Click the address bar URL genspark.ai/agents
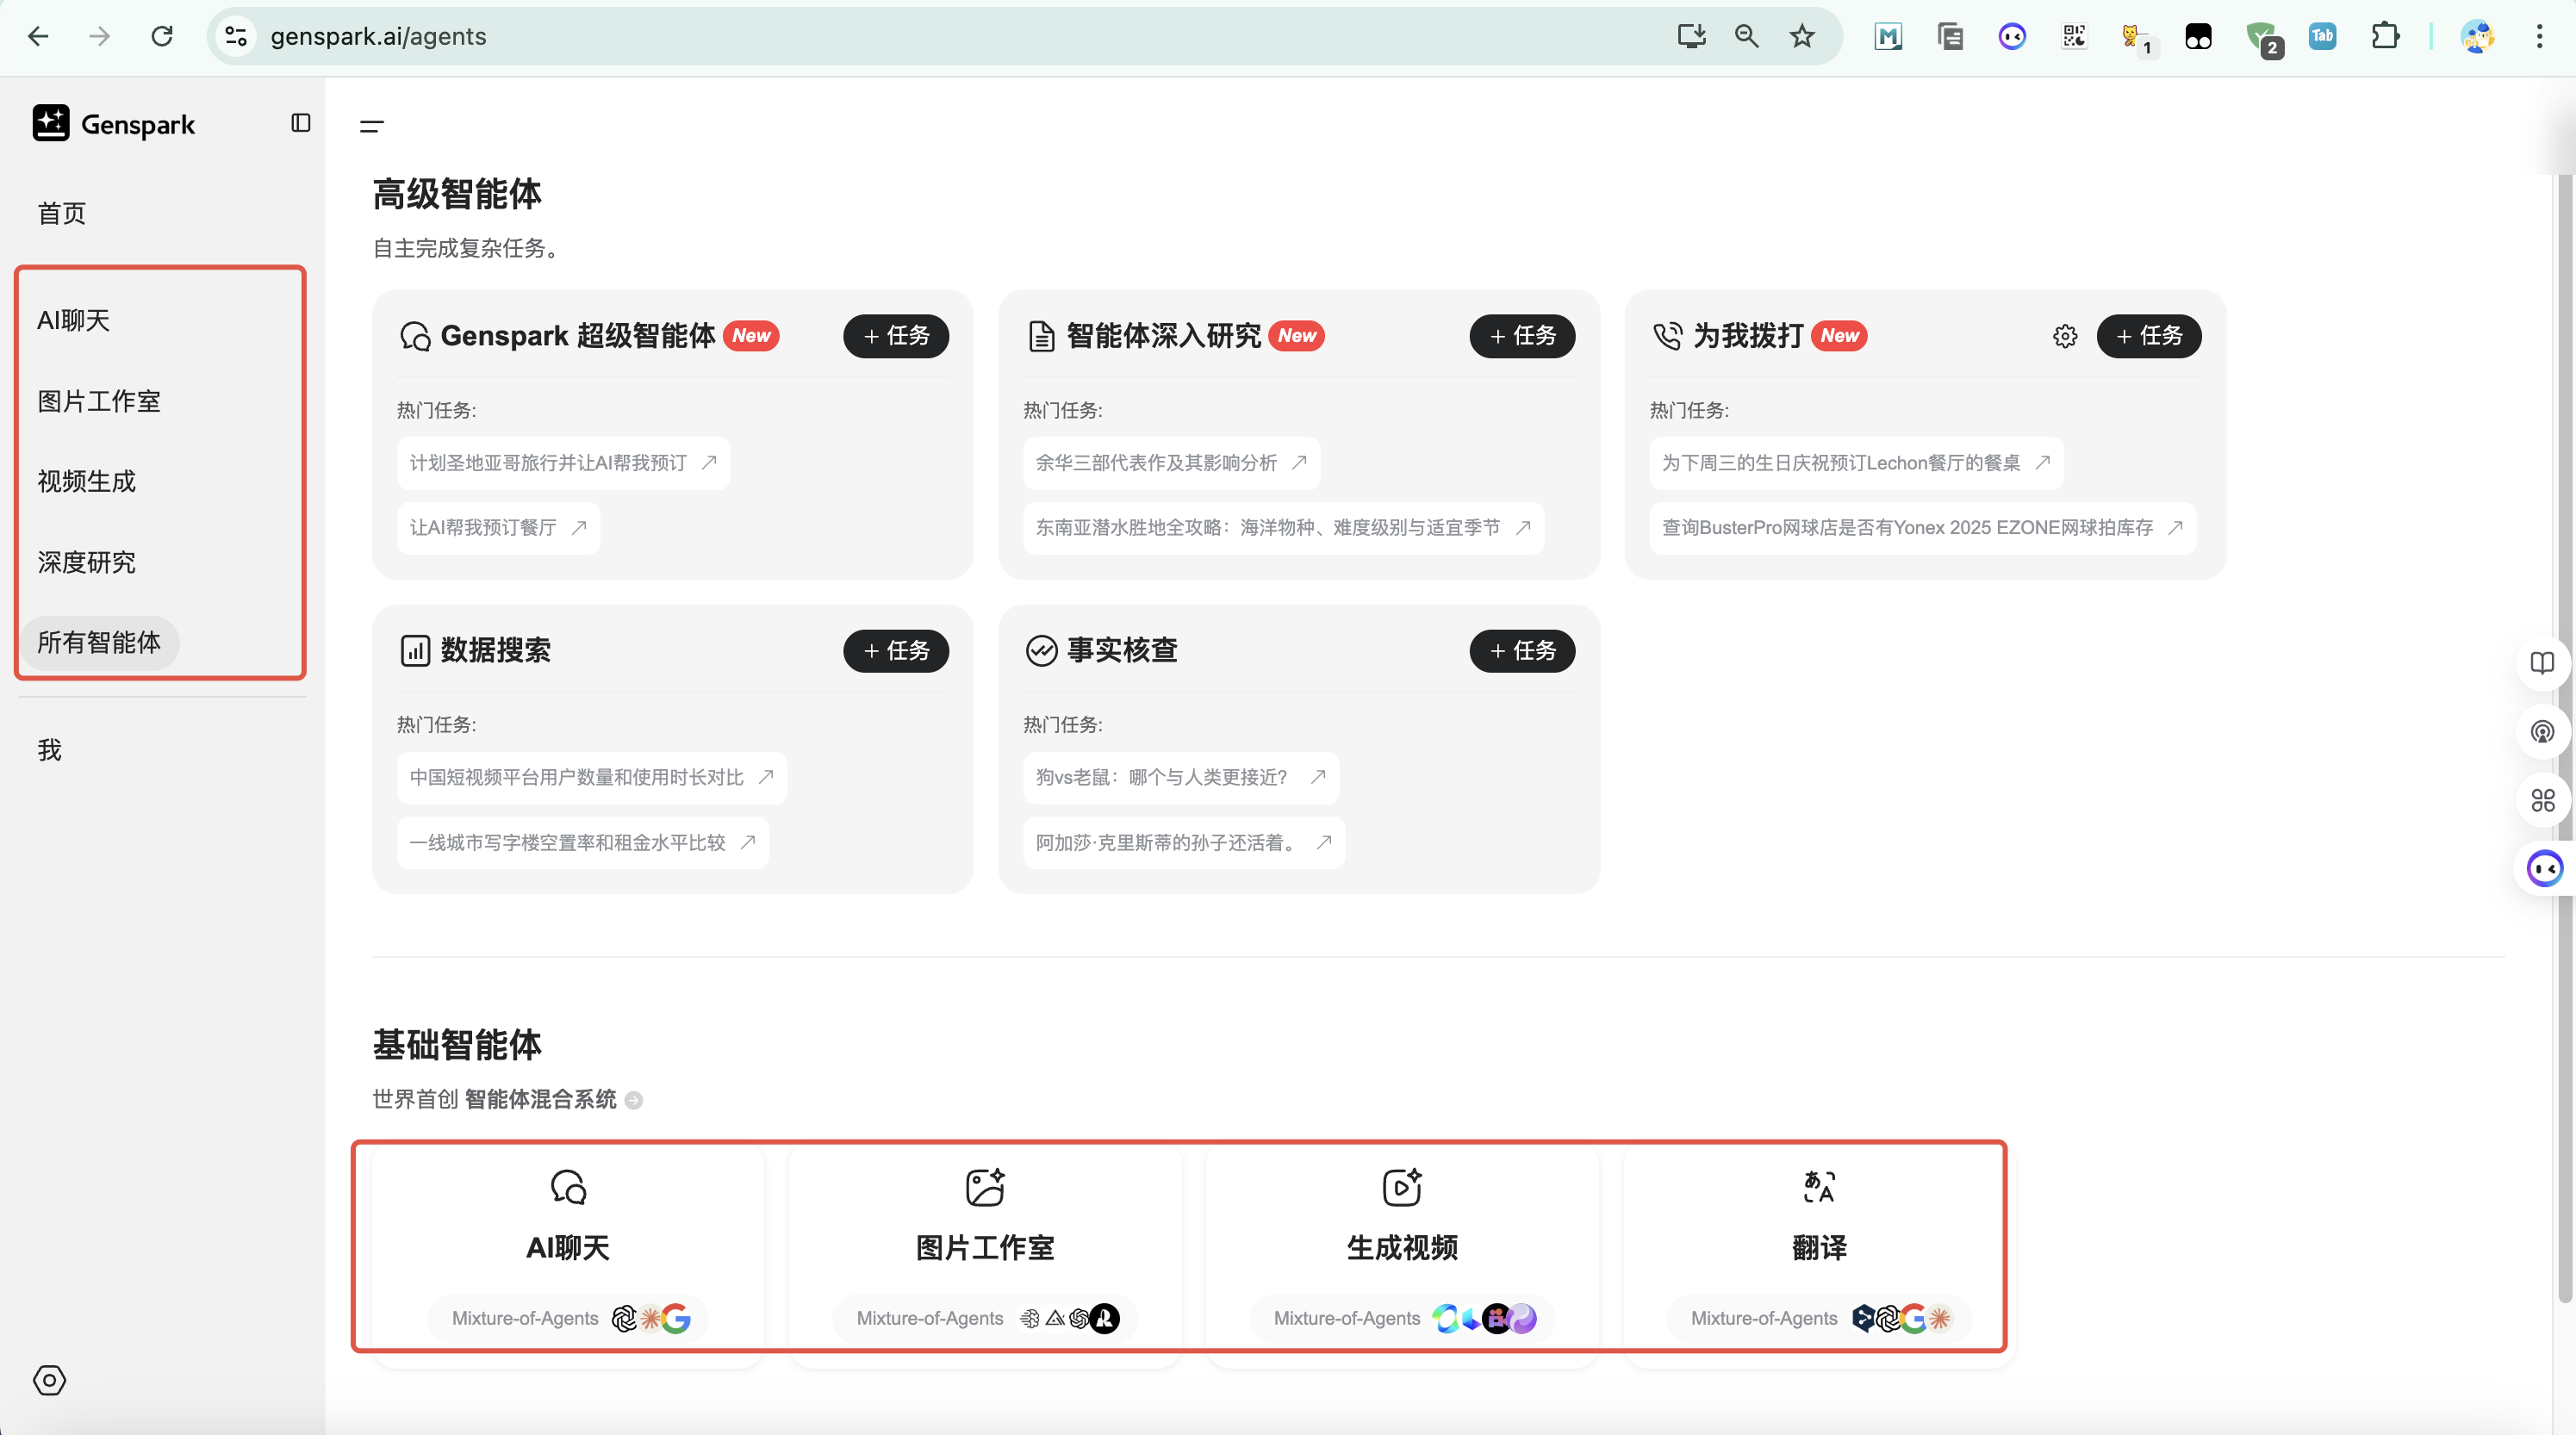The width and height of the screenshot is (2576, 1435). pos(378,36)
